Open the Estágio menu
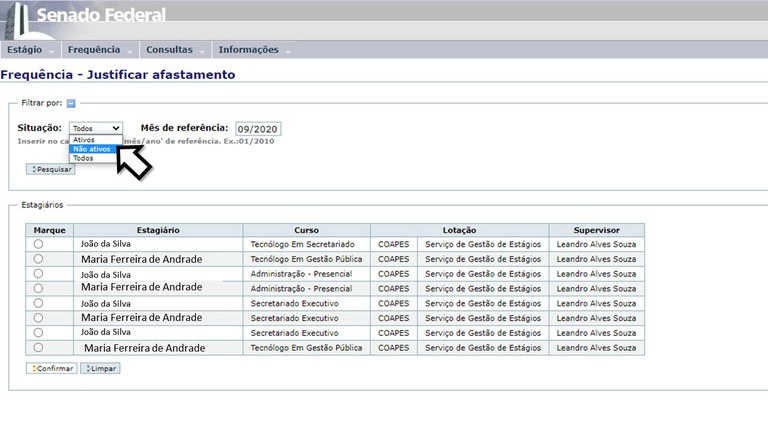Viewport: 768px width, 432px height. click(30, 50)
